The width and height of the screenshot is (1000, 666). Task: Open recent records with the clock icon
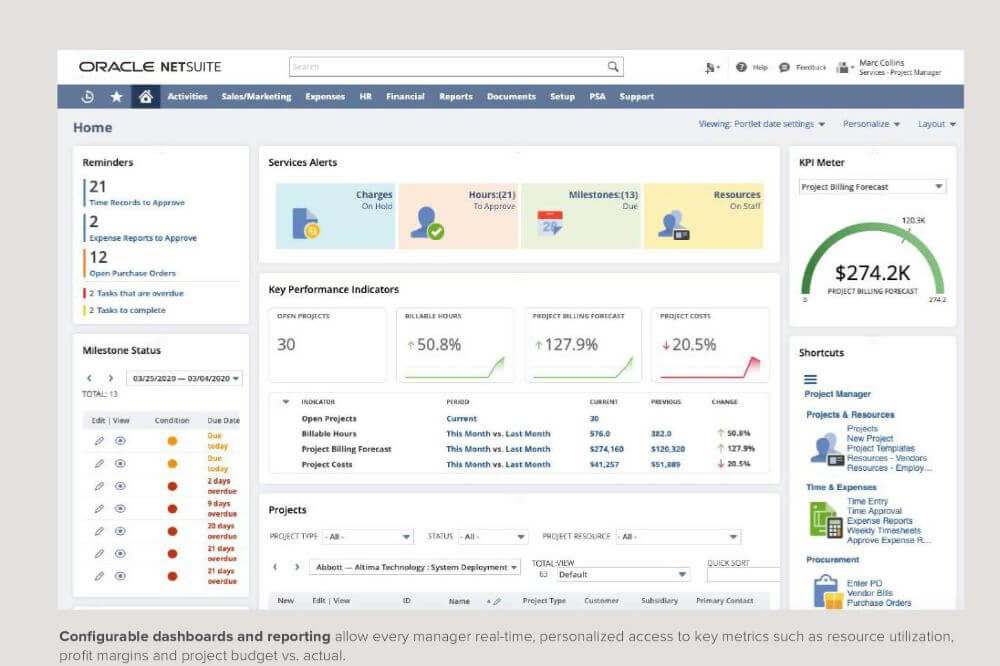pyautogui.click(x=85, y=97)
